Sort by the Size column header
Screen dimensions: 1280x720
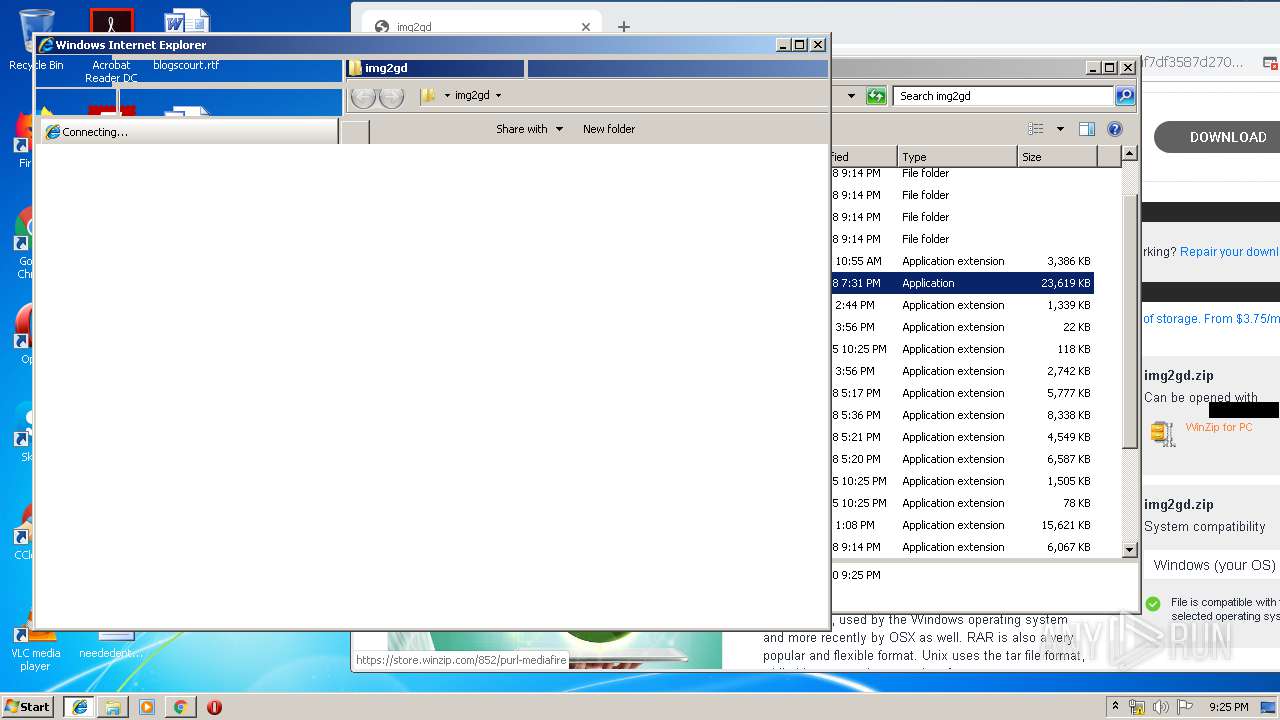[x=1057, y=157]
